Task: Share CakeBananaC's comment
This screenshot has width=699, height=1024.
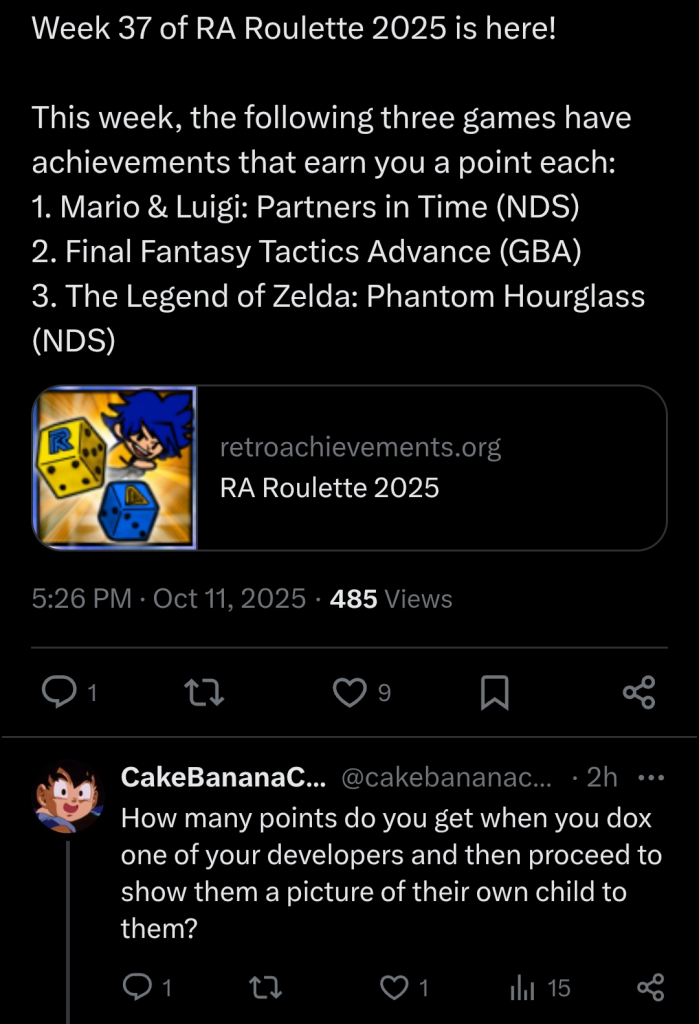Action: [x=650, y=988]
